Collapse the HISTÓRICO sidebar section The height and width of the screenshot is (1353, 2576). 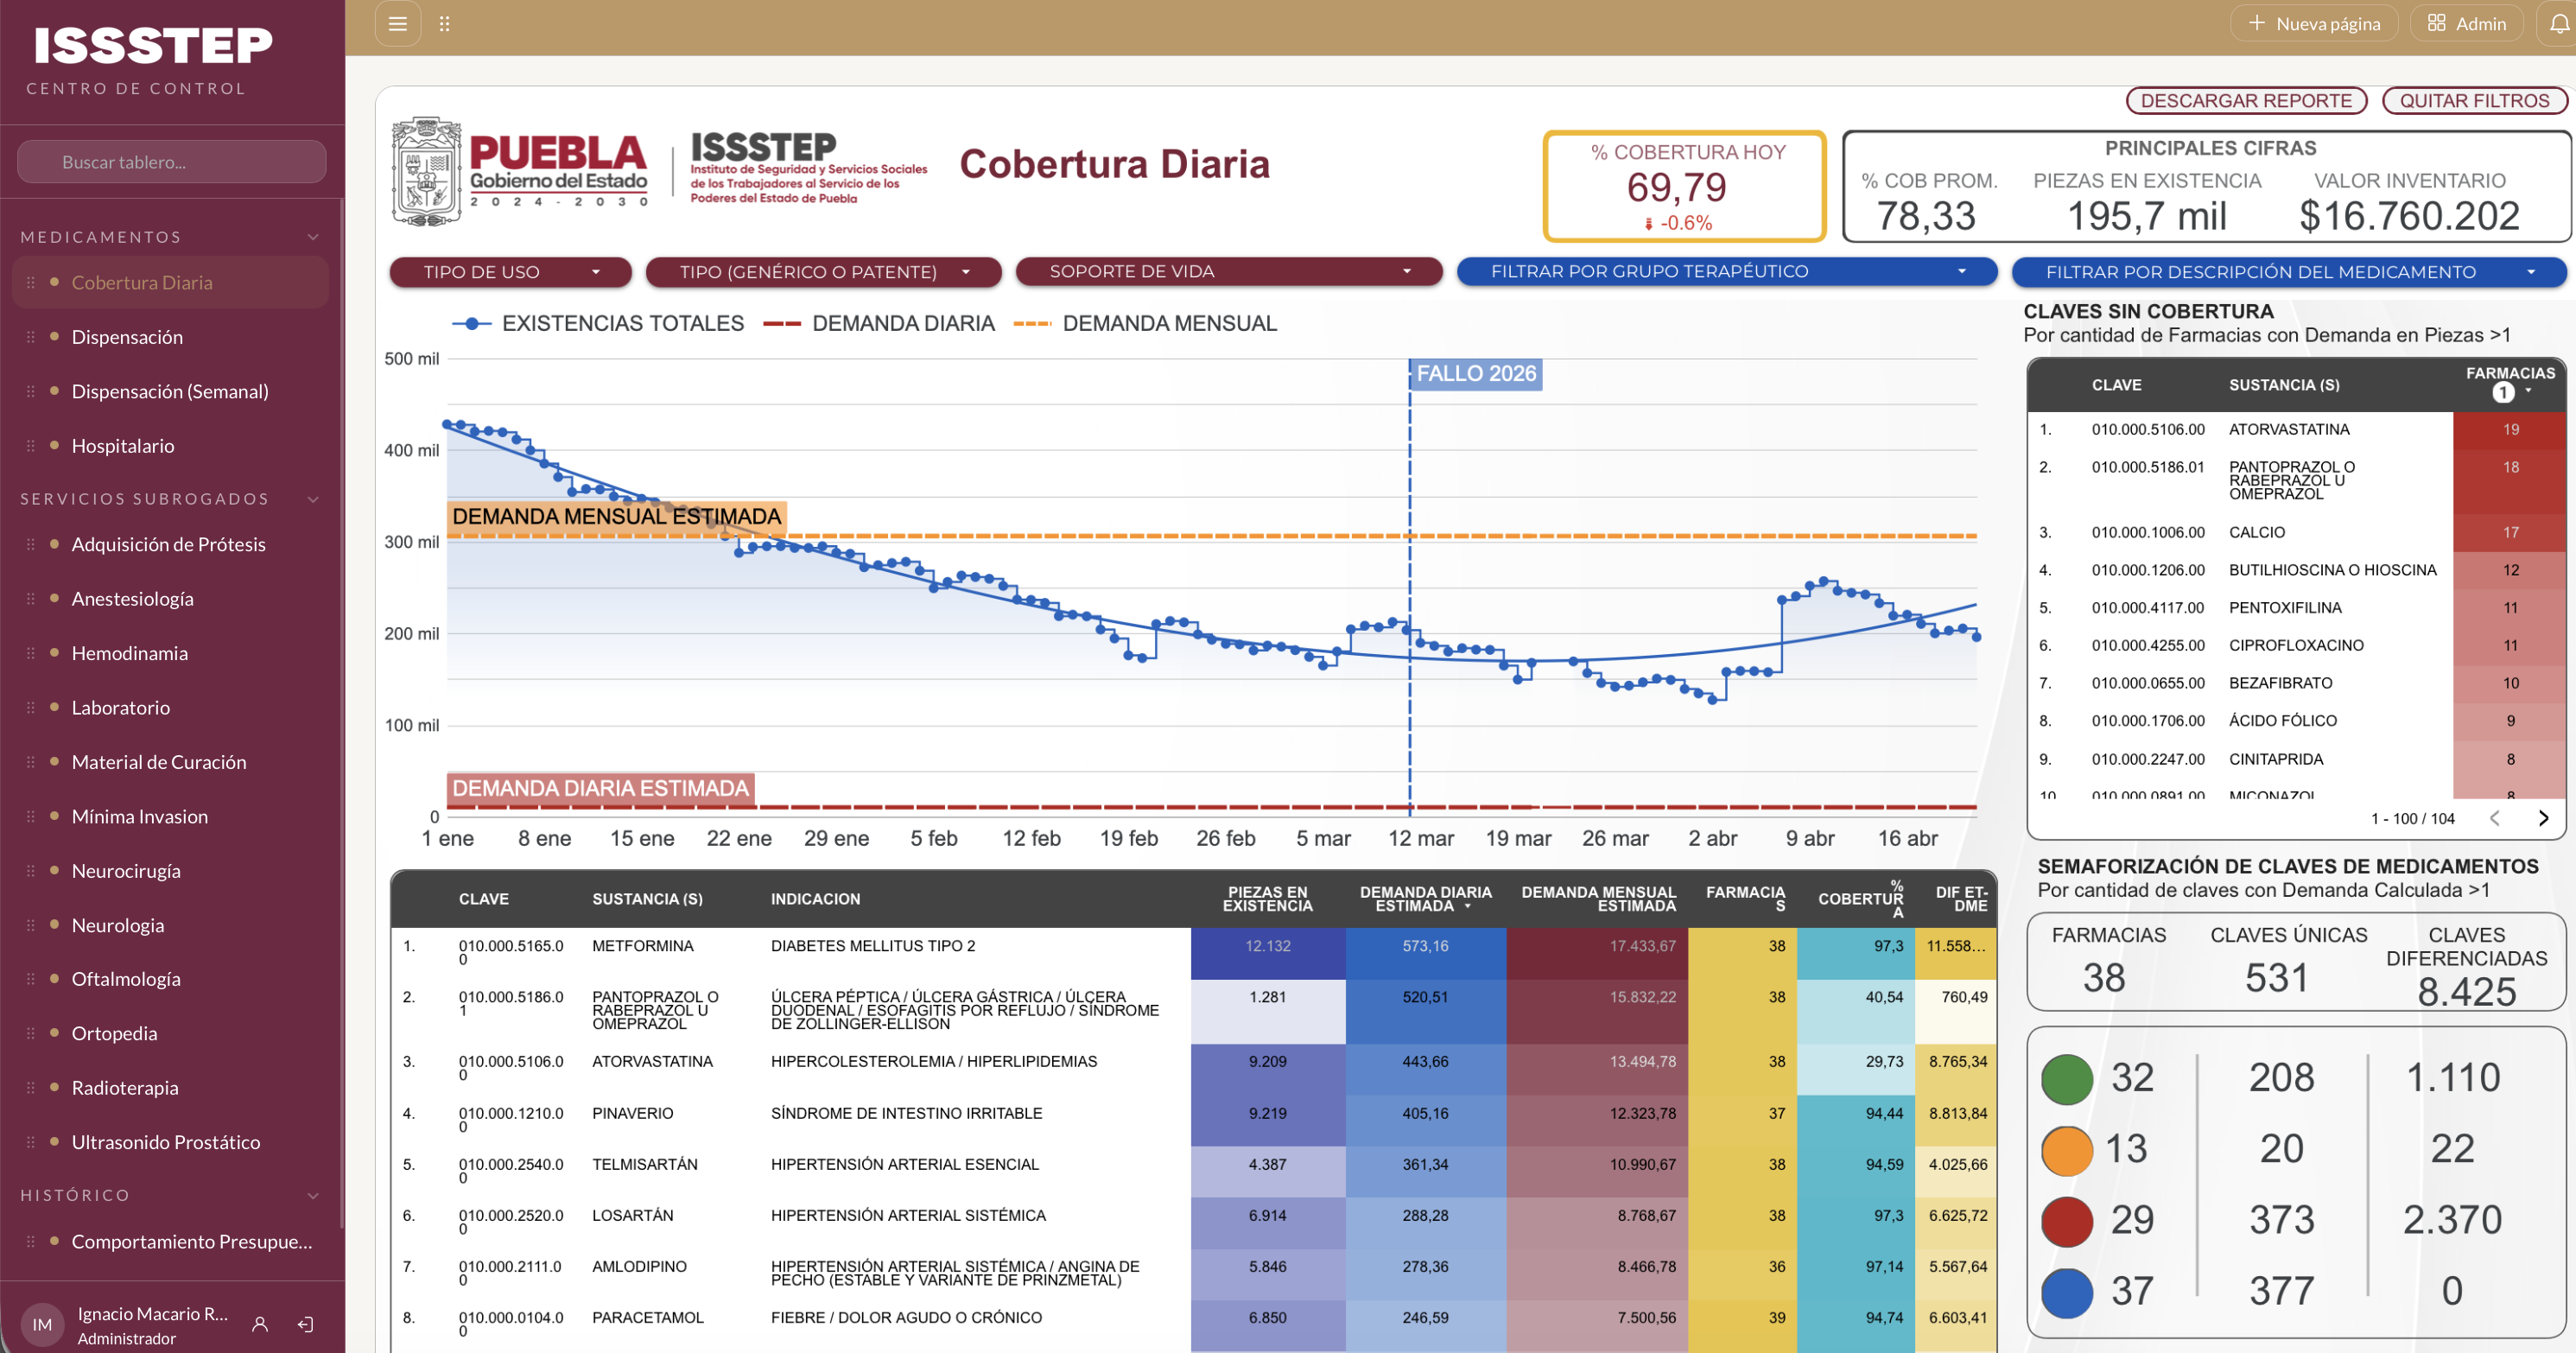(313, 1195)
